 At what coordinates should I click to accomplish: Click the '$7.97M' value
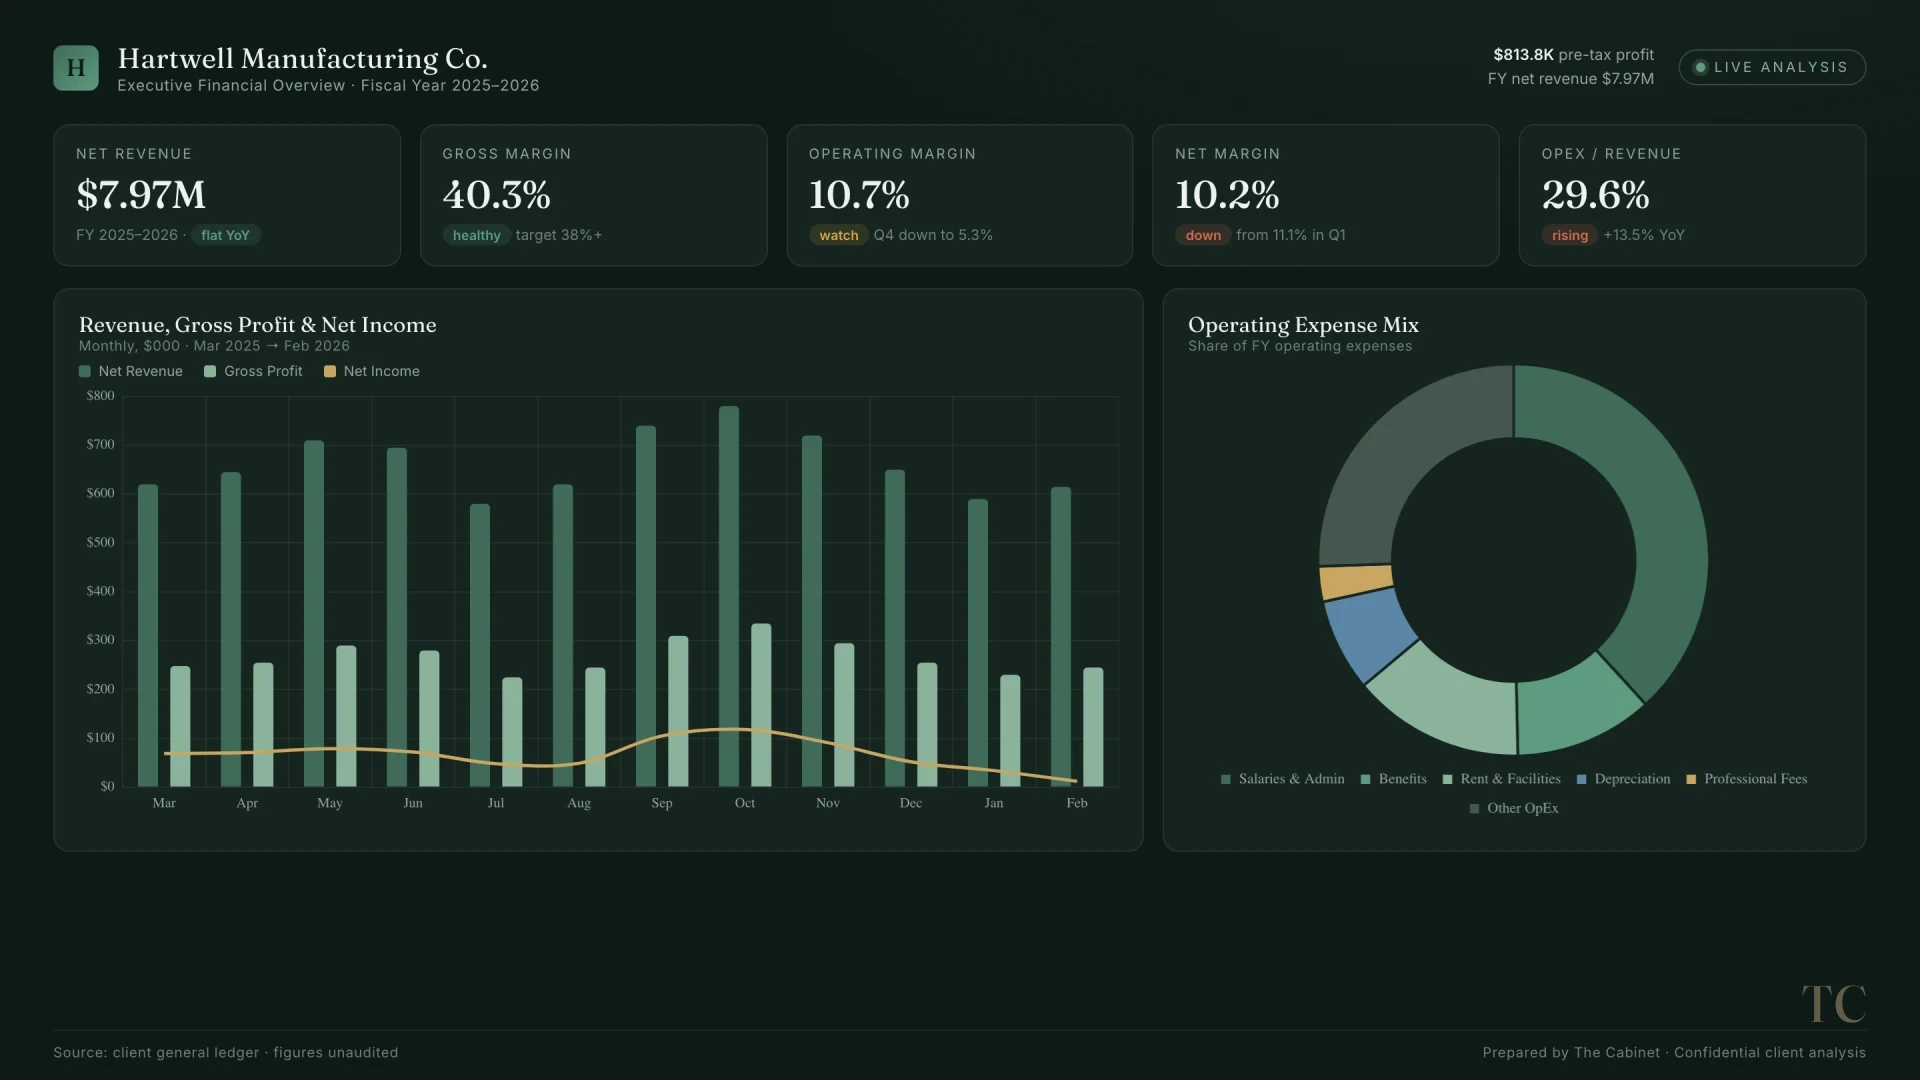pos(141,195)
